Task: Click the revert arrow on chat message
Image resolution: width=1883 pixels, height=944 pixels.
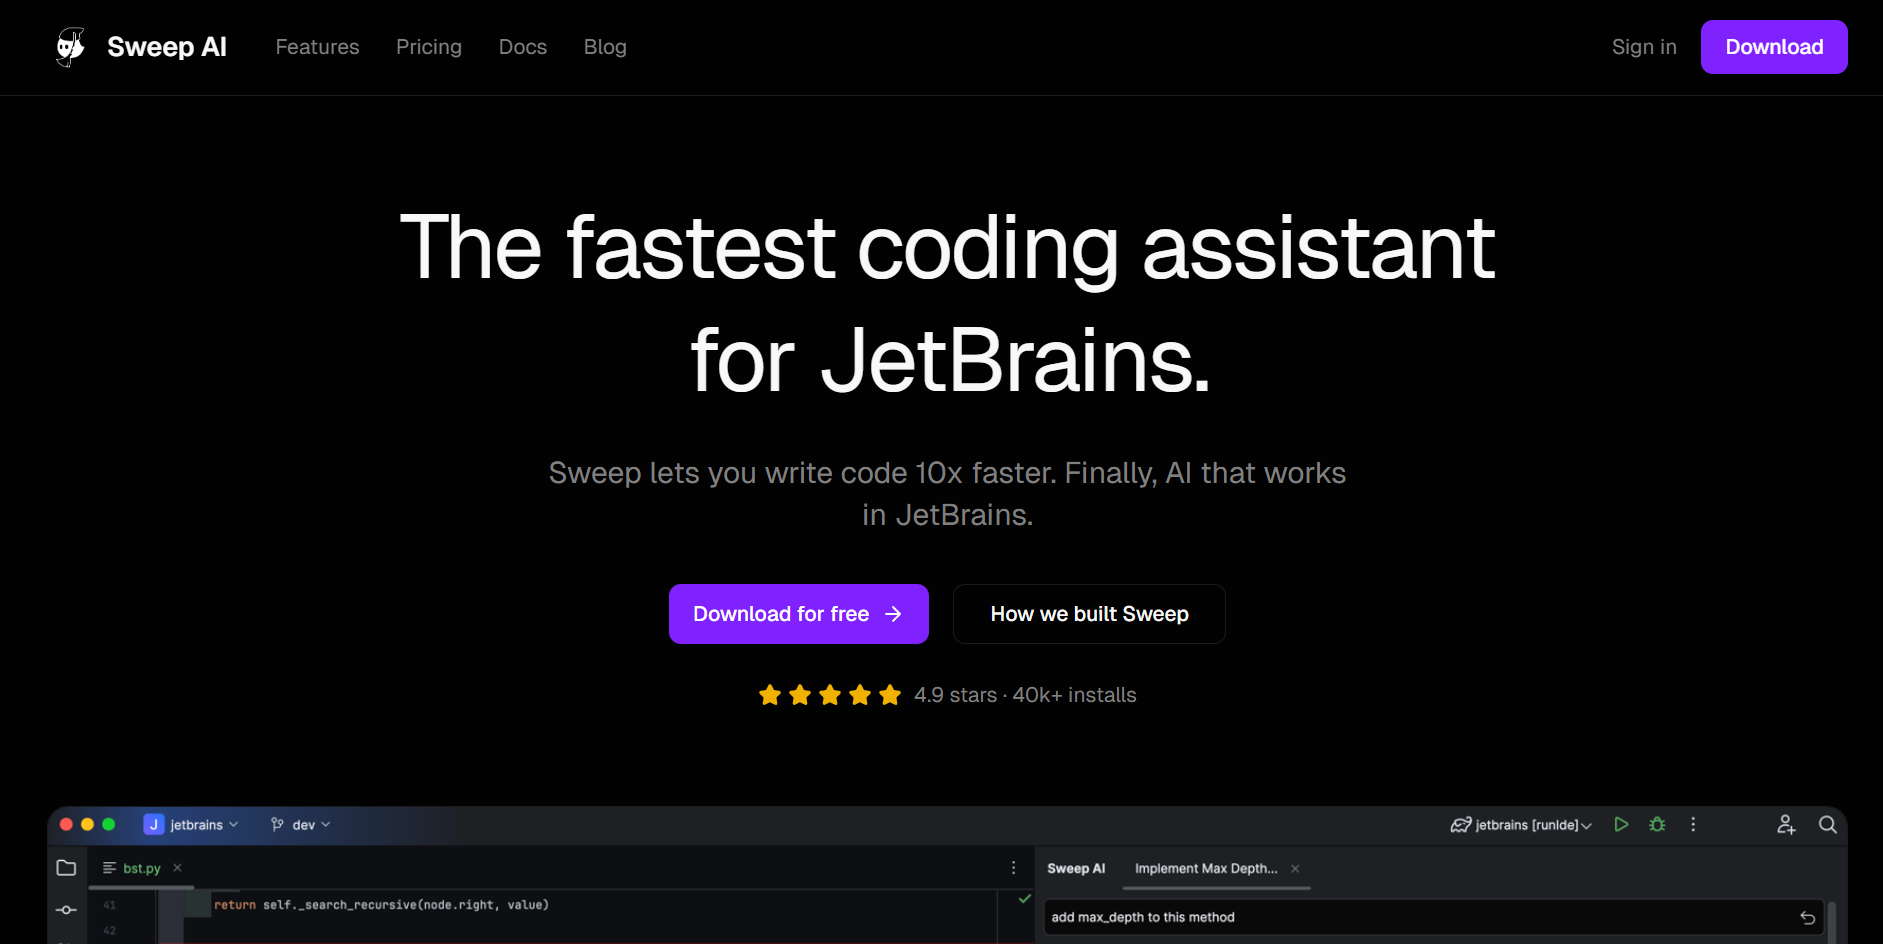Action: click(1807, 918)
